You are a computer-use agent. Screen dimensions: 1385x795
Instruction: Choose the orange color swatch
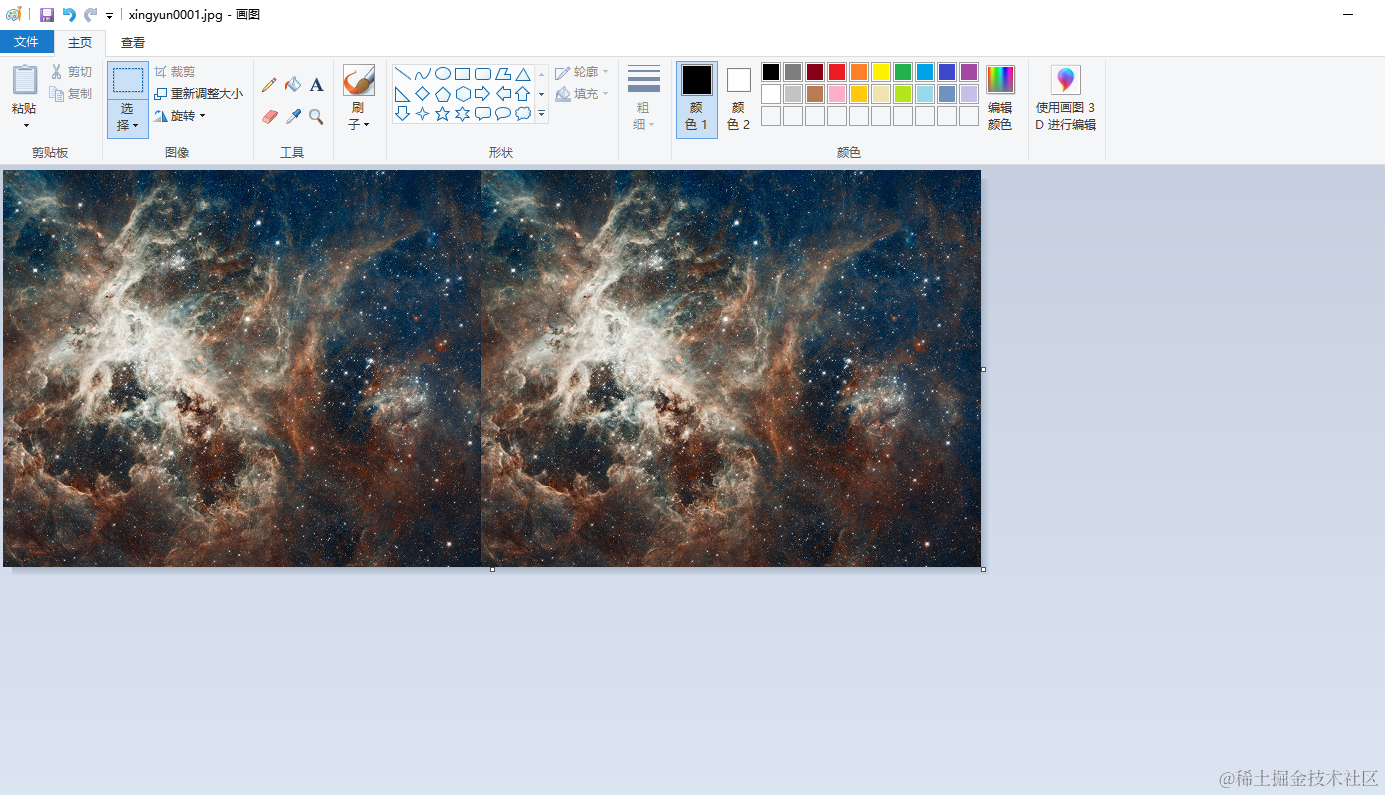pos(859,72)
